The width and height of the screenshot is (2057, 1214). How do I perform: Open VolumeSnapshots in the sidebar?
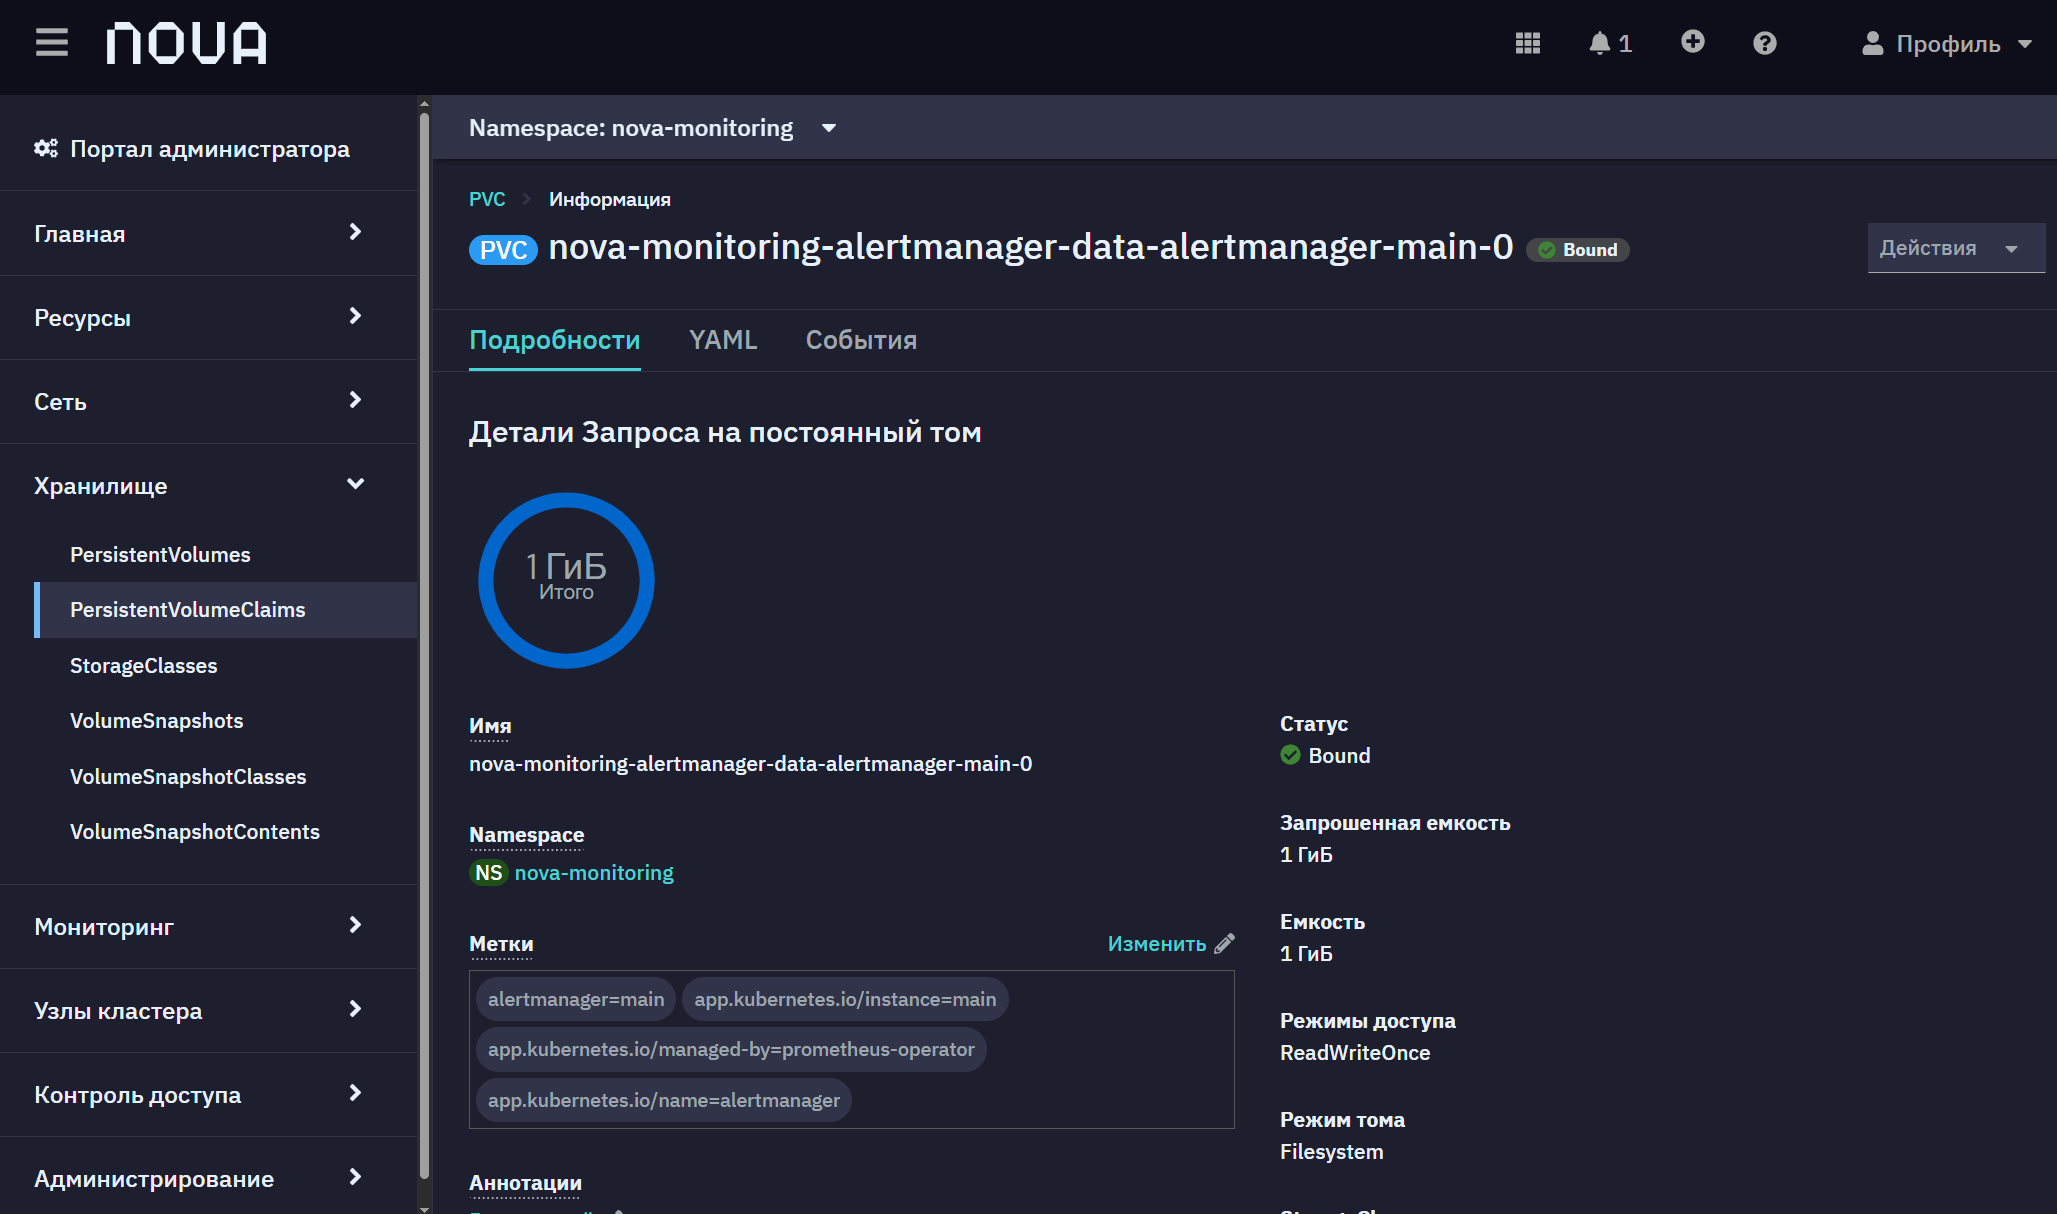coord(156,720)
